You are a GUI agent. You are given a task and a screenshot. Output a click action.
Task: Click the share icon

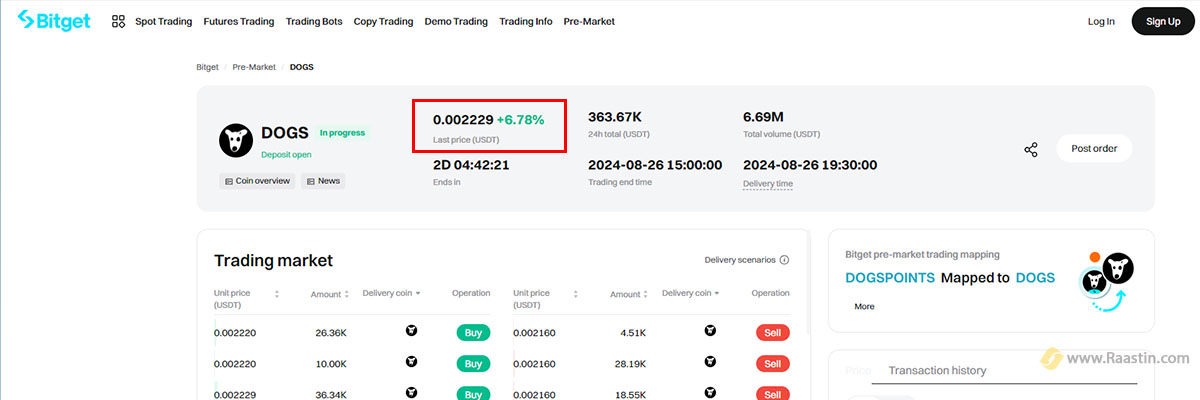pyautogui.click(x=1031, y=149)
